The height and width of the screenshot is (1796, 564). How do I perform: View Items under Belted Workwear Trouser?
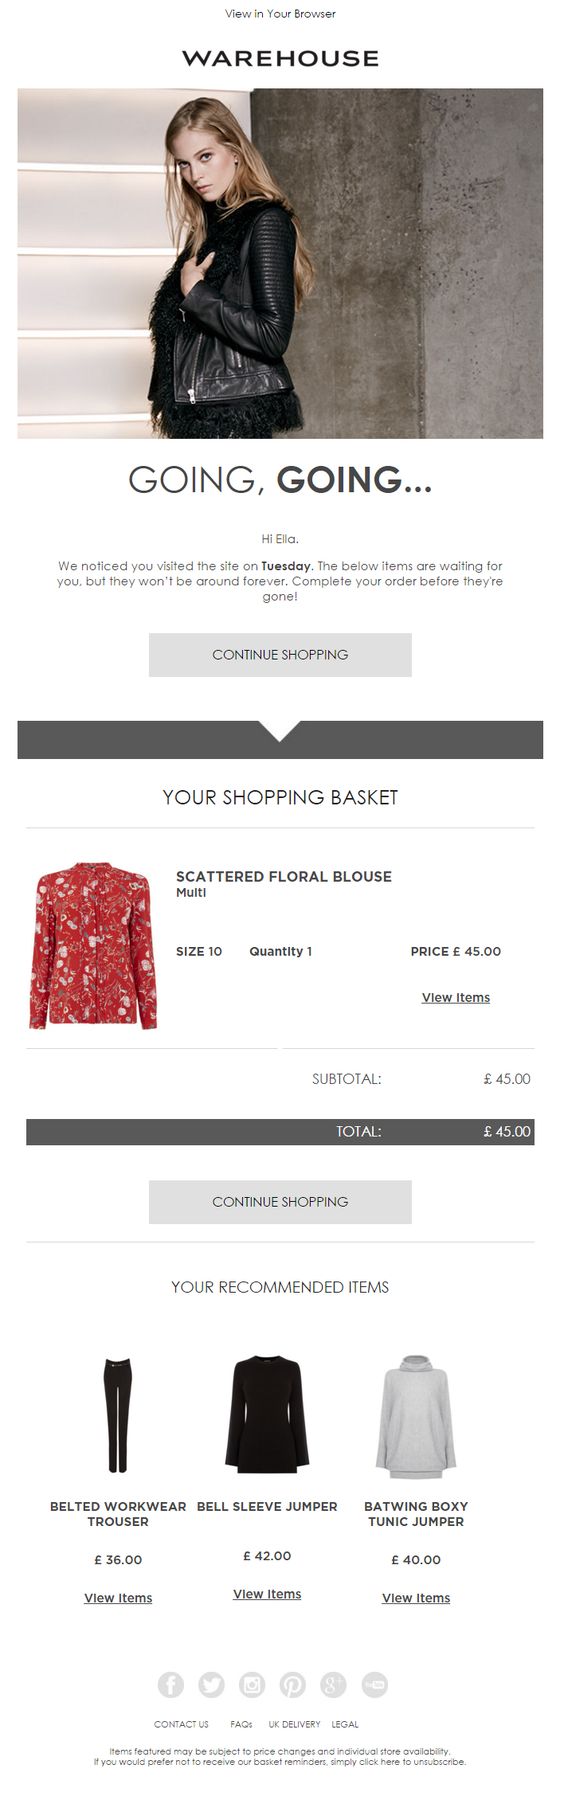pos(118,1598)
